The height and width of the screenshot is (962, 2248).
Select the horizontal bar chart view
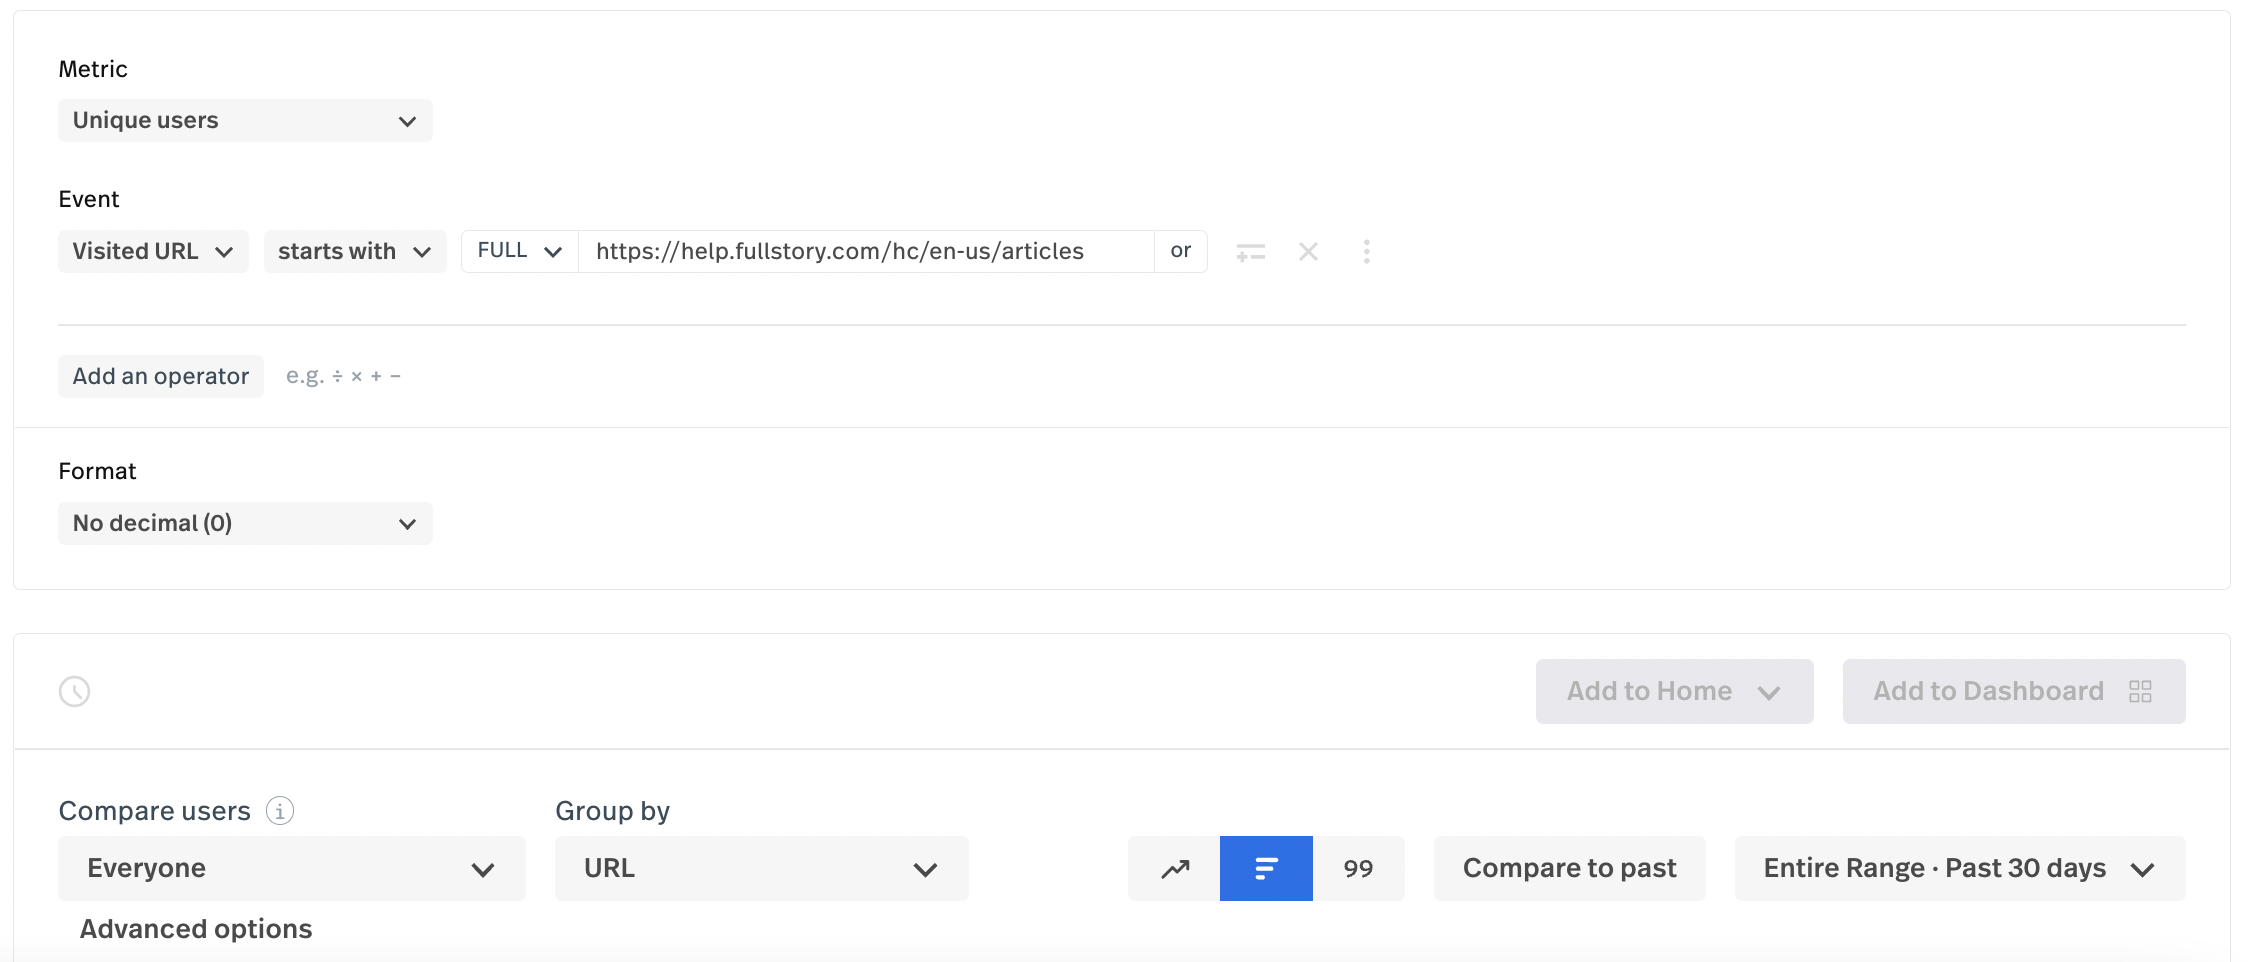(x=1266, y=868)
